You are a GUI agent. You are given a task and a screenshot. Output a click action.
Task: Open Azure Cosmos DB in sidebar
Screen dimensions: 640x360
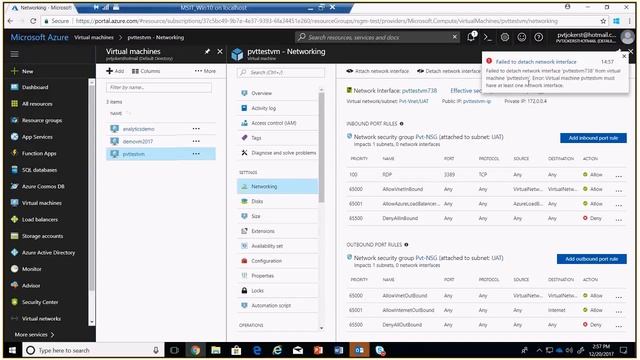coord(43,187)
